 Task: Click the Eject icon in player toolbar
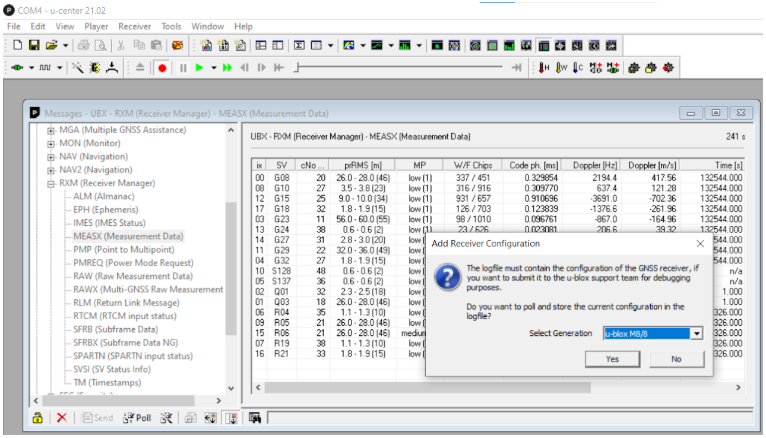click(x=140, y=68)
